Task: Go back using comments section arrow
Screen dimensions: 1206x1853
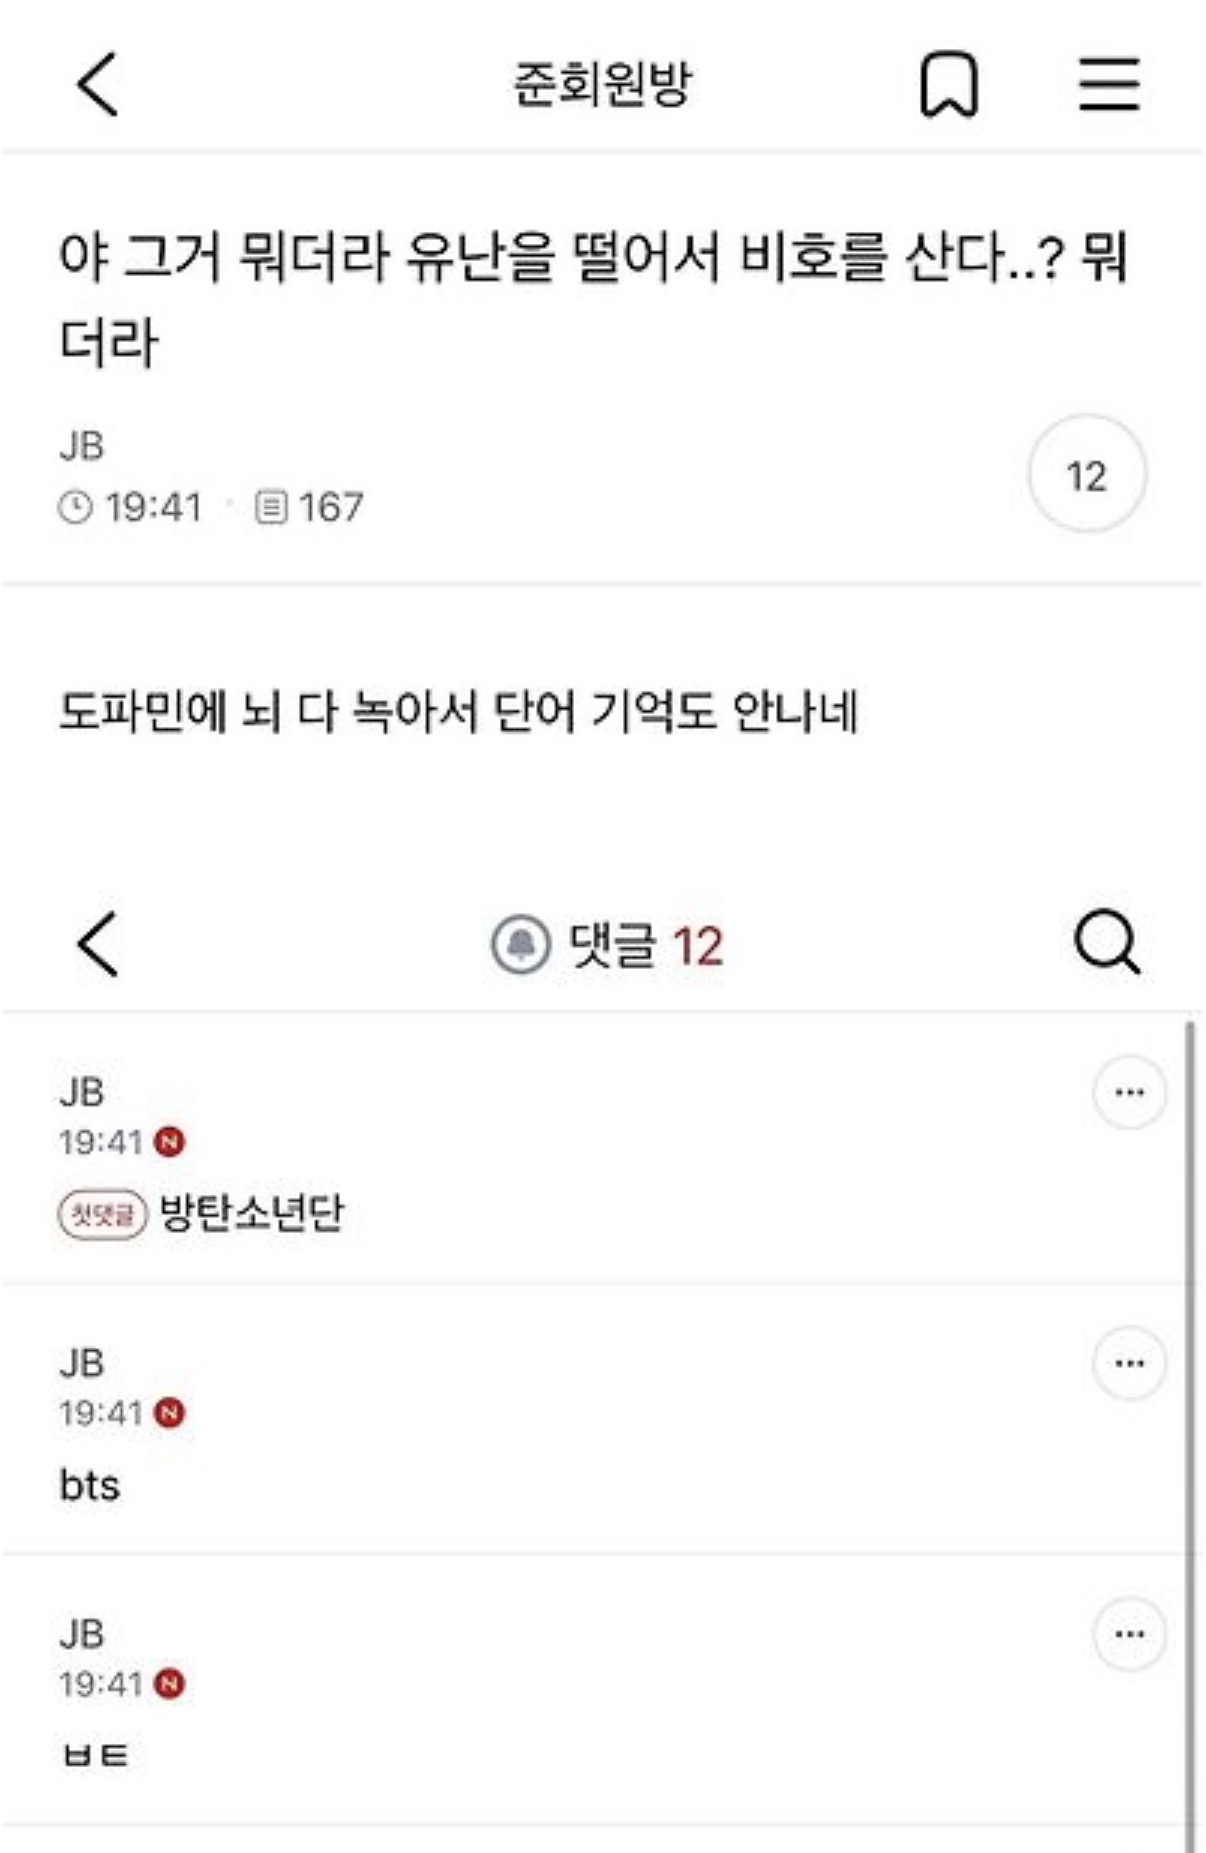Action: pos(98,943)
